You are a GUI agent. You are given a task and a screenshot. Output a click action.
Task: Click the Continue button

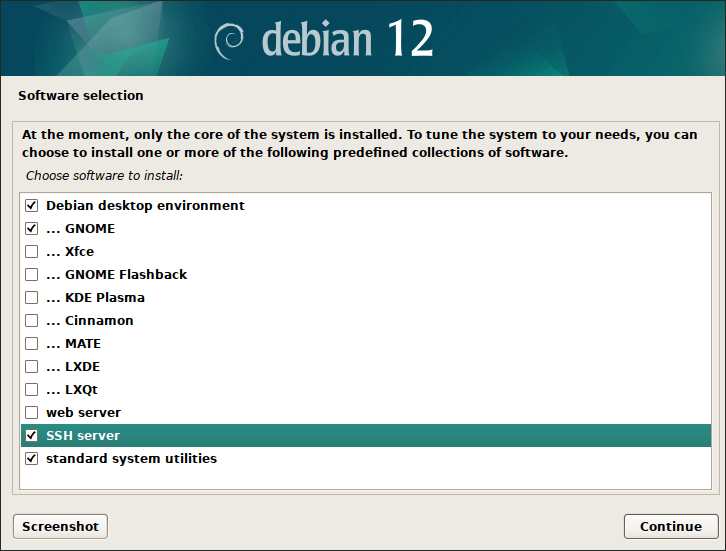pos(671,526)
